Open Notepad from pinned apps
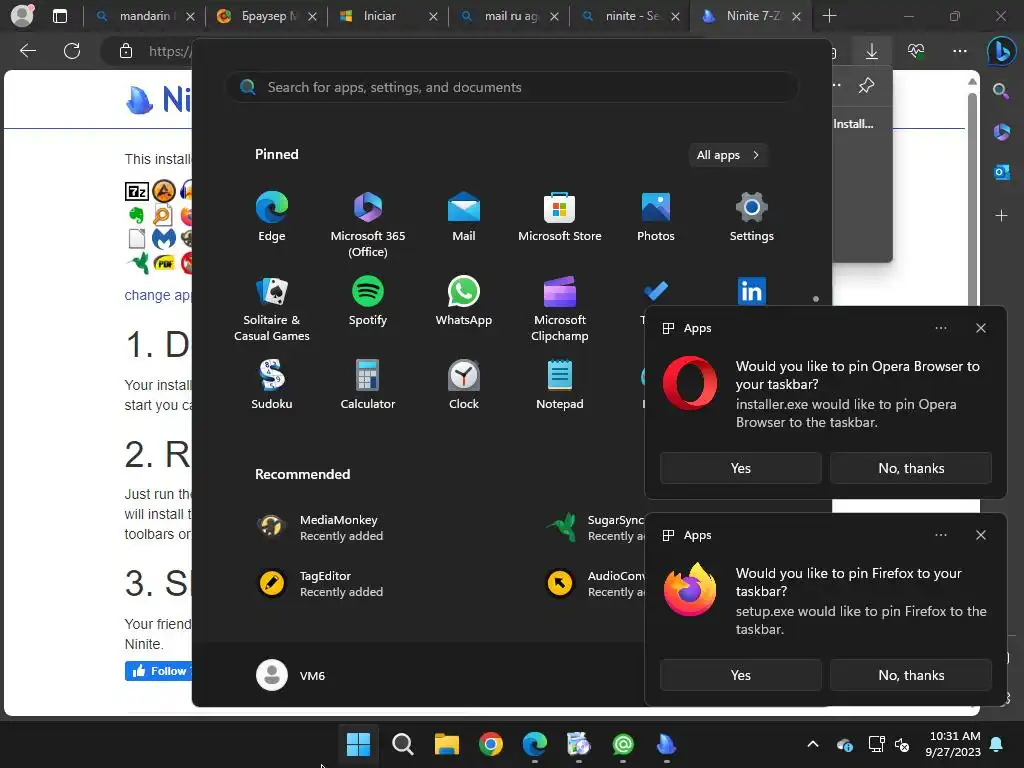This screenshot has width=1024, height=768. point(560,385)
